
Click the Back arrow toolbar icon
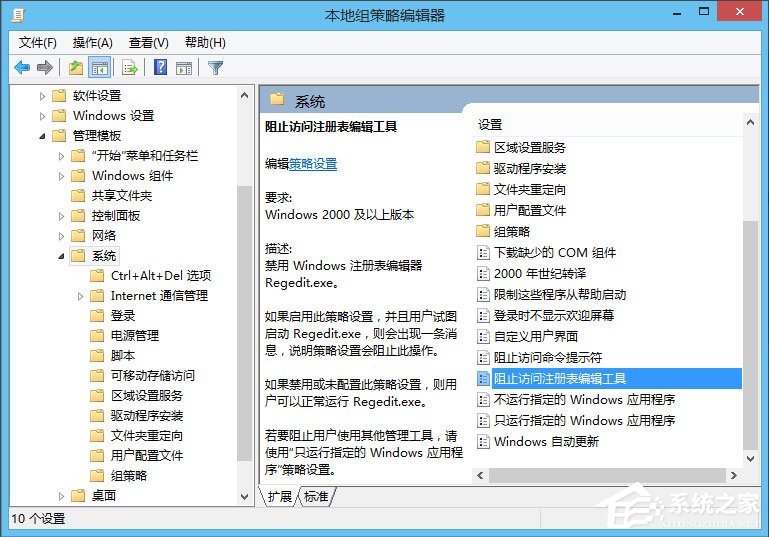(x=22, y=68)
